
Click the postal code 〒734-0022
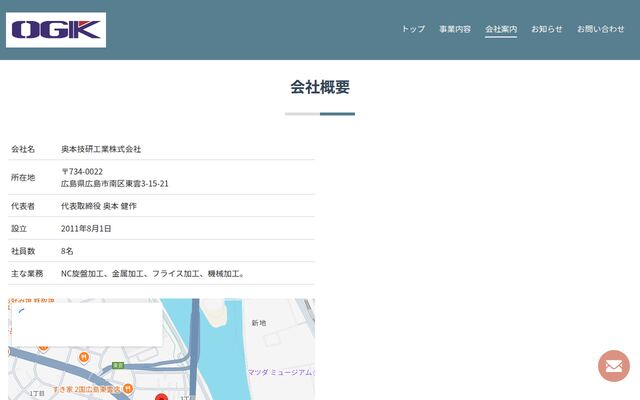(82, 171)
